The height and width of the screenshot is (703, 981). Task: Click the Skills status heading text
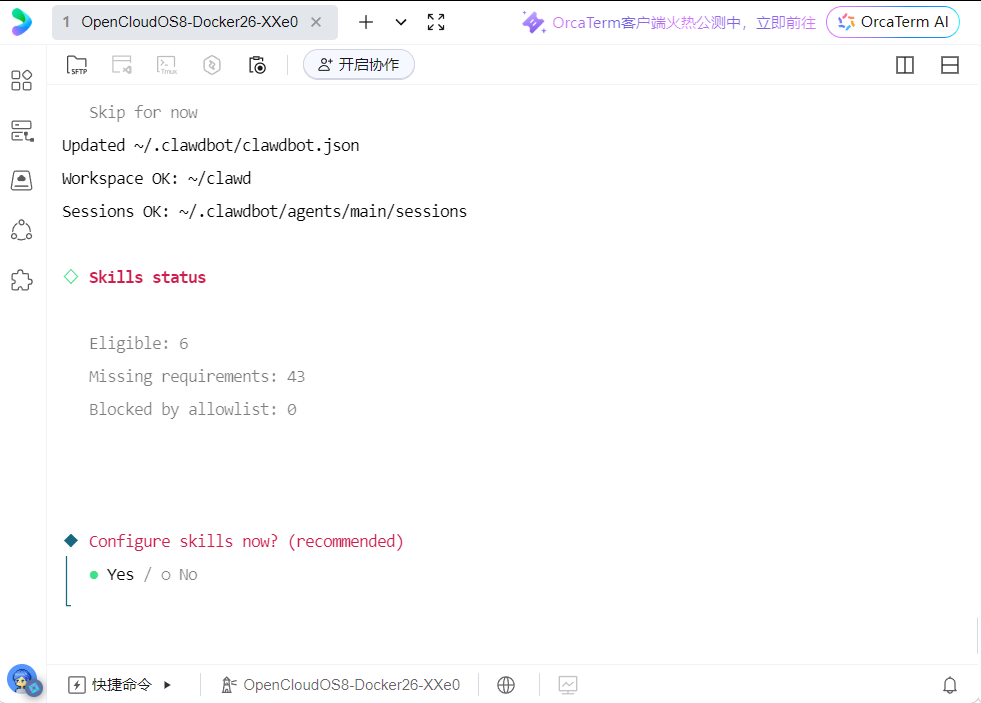tap(147, 277)
